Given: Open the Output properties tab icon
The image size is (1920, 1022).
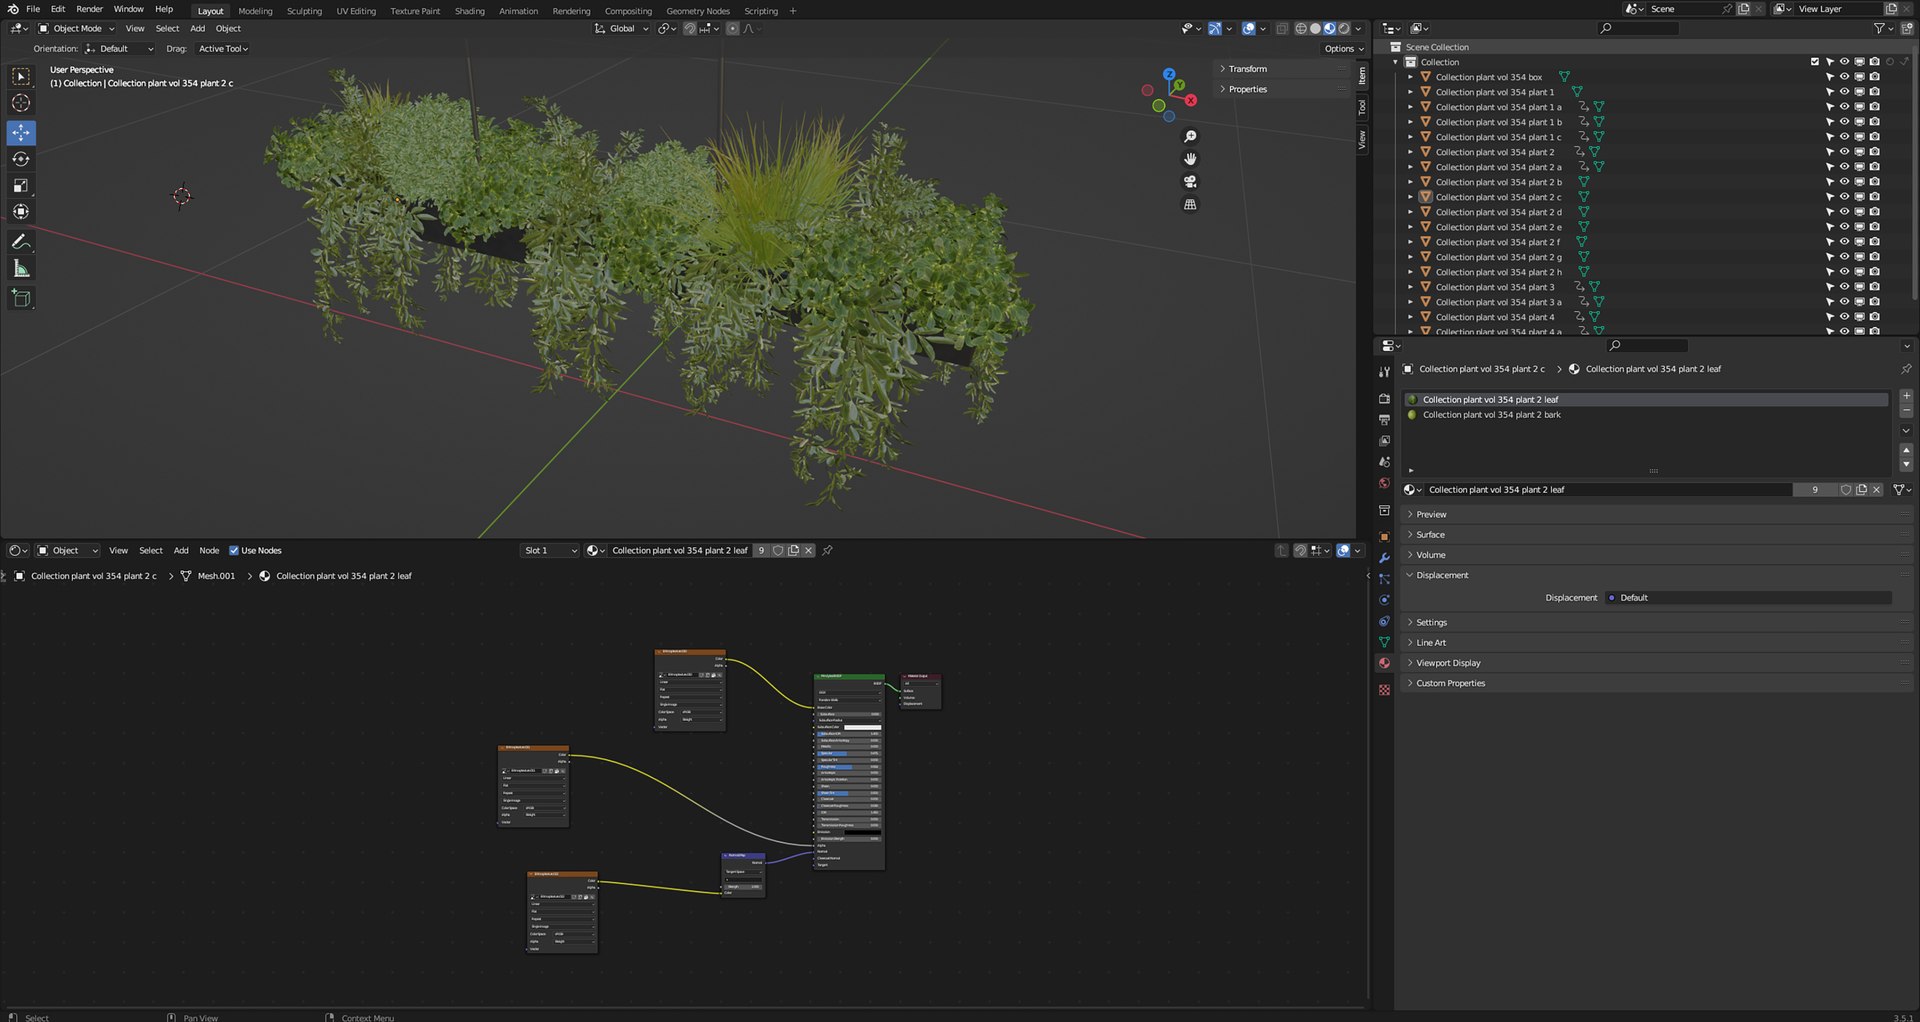Looking at the screenshot, I should point(1384,419).
